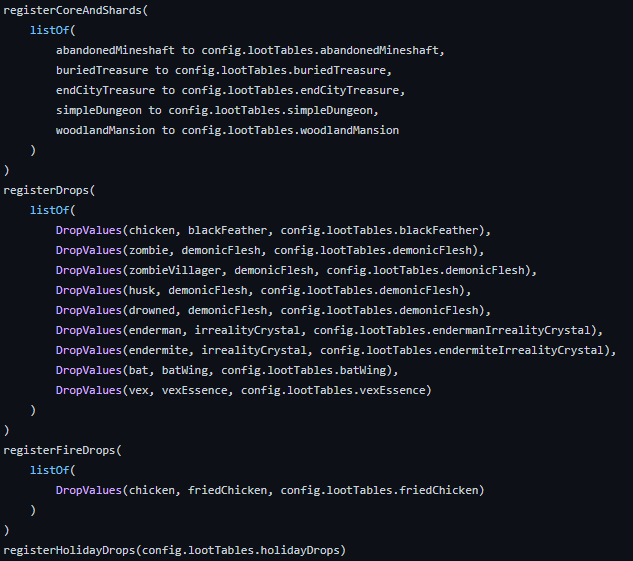
Task: Click listOf under registerDrops
Action: pyautogui.click(x=52, y=210)
